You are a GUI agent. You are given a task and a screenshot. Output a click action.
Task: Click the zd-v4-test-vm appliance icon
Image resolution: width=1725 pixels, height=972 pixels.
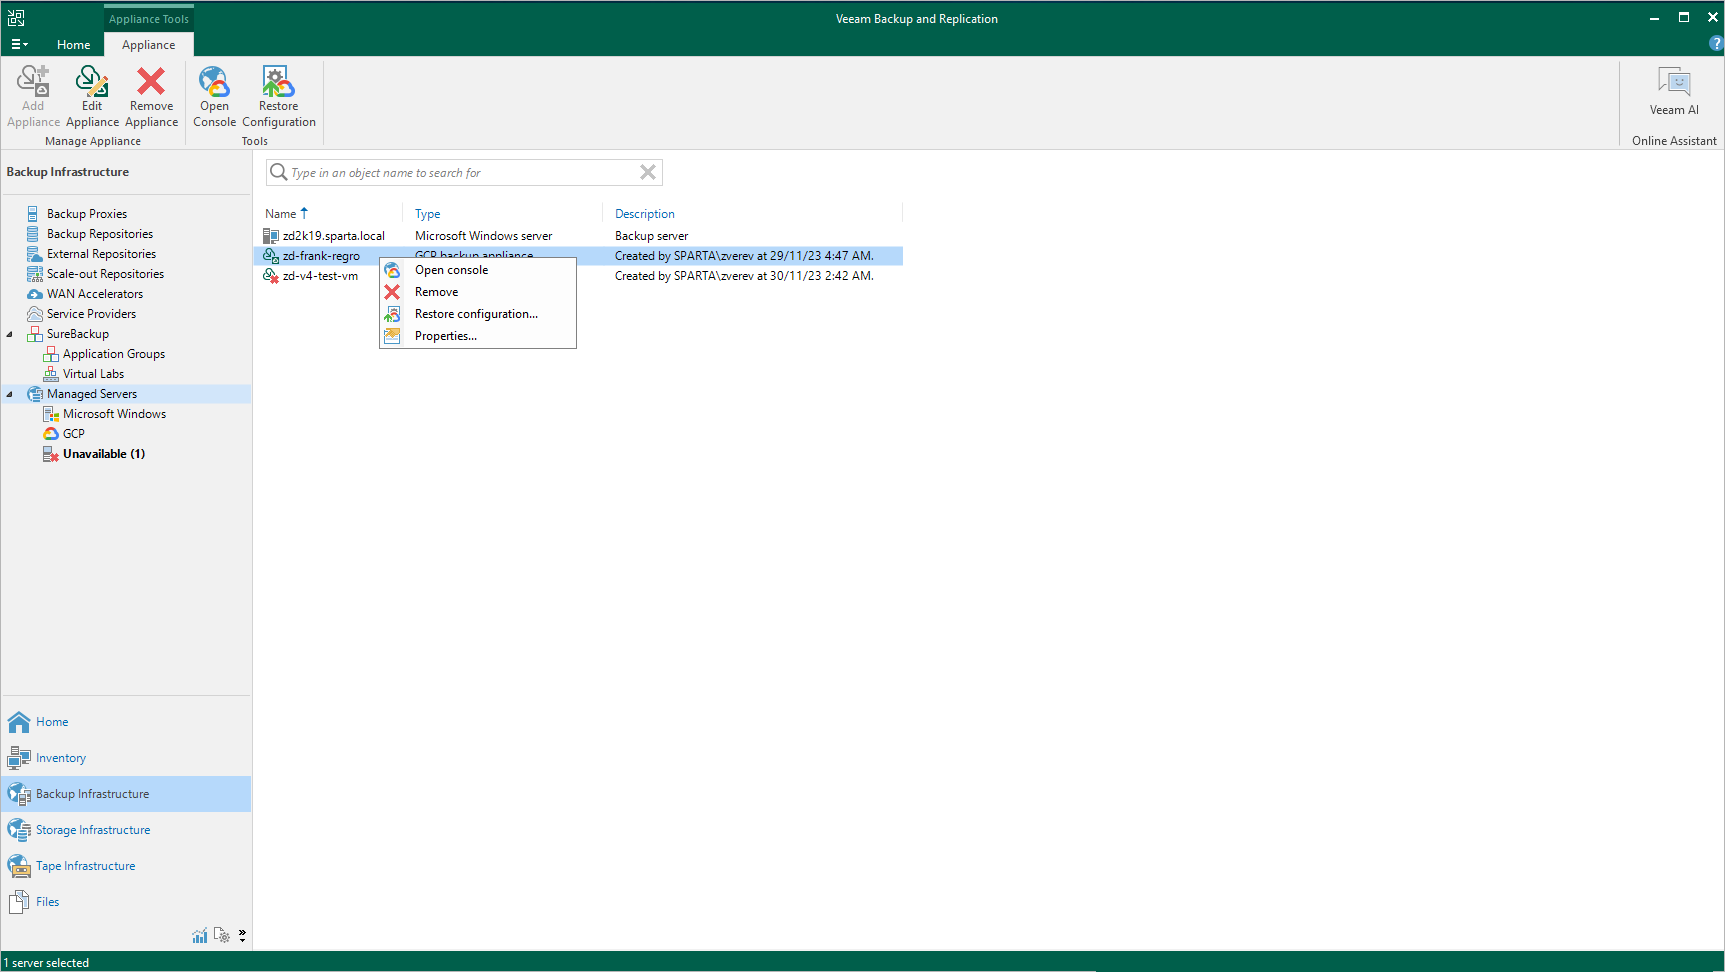270,276
